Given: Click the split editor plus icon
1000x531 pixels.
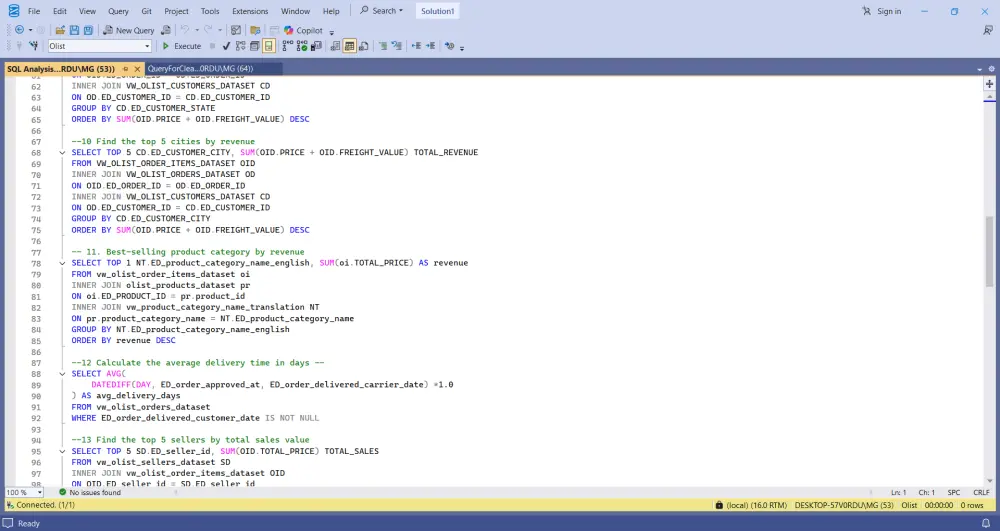Looking at the screenshot, I should [989, 84].
